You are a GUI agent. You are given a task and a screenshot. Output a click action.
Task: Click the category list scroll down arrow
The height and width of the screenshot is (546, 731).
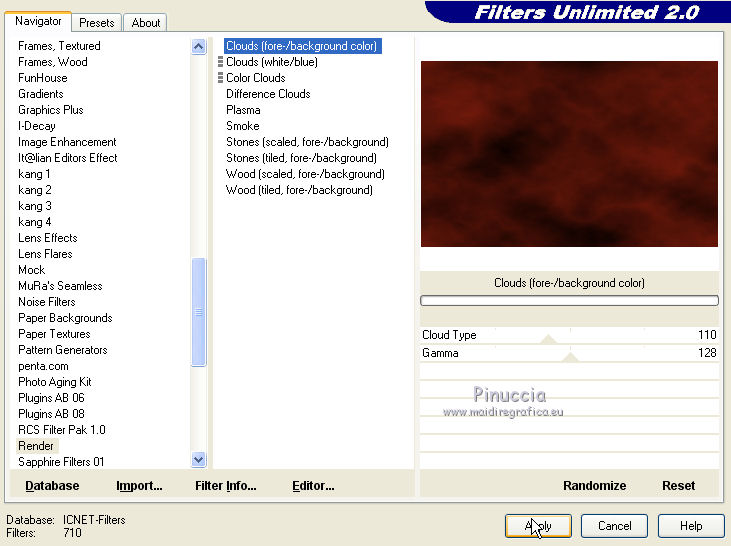point(199,460)
